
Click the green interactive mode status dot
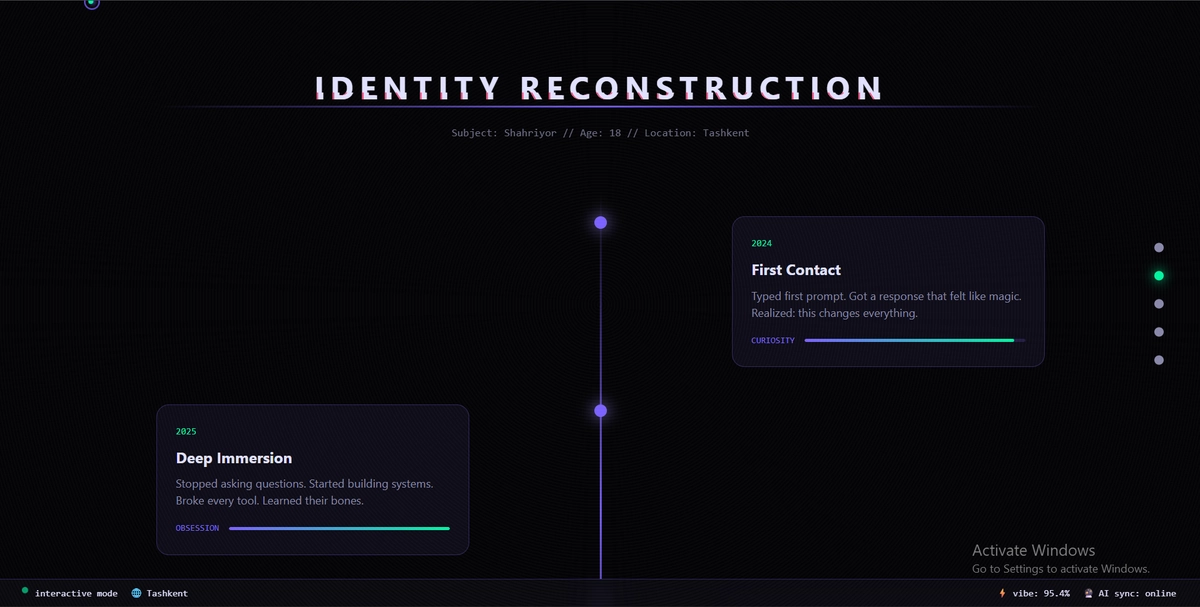point(25,591)
